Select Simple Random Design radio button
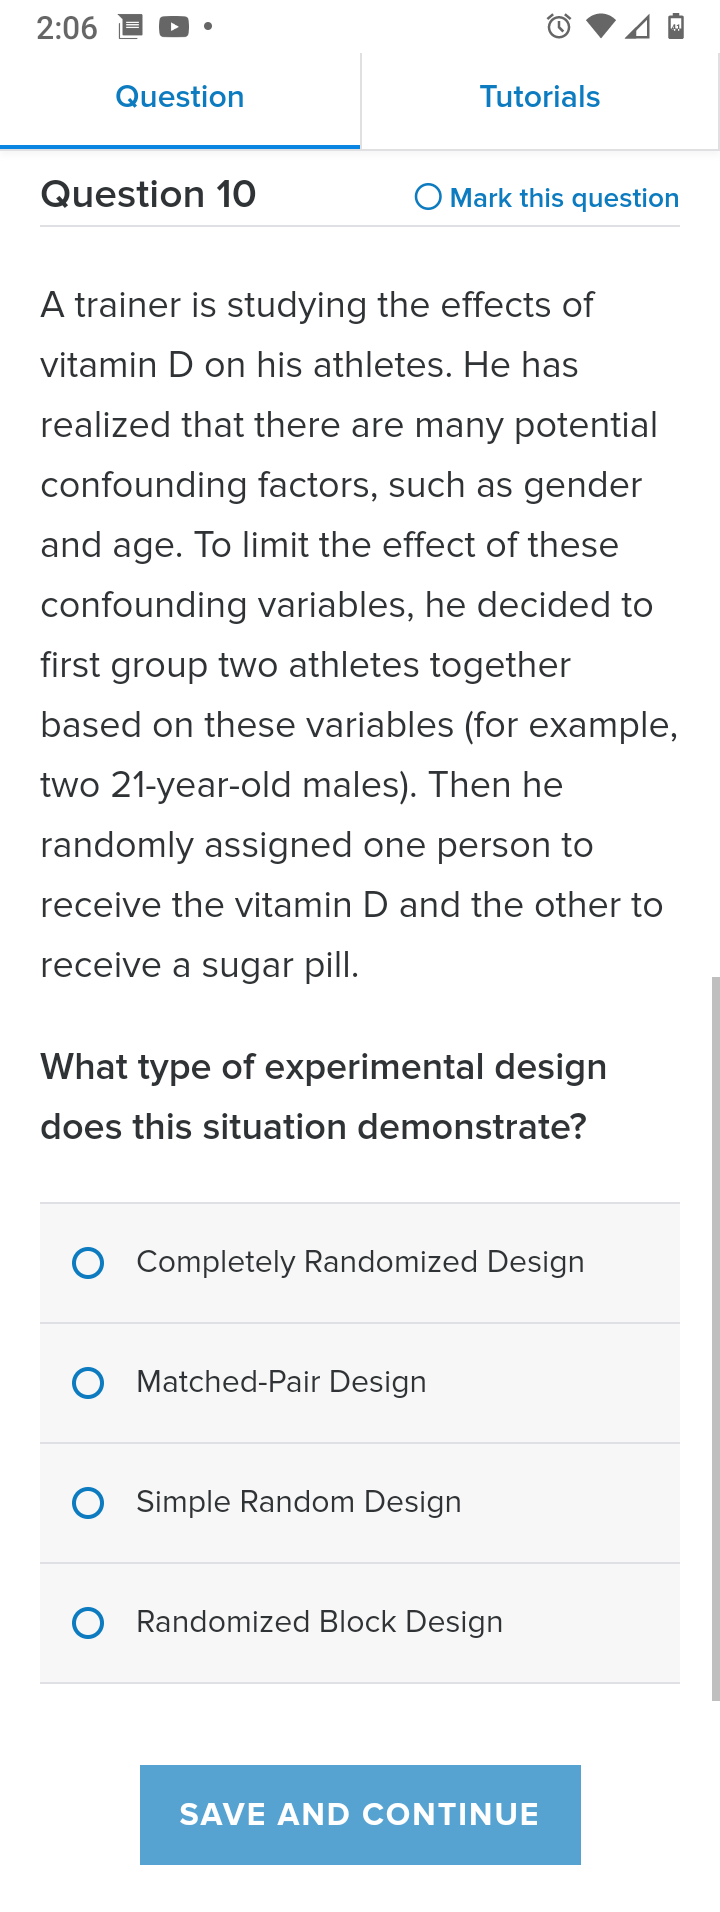 88,1503
